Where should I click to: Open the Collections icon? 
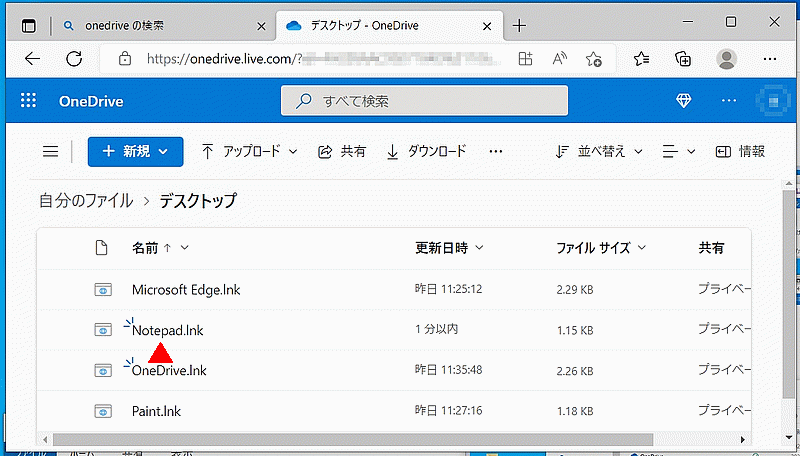(683, 59)
